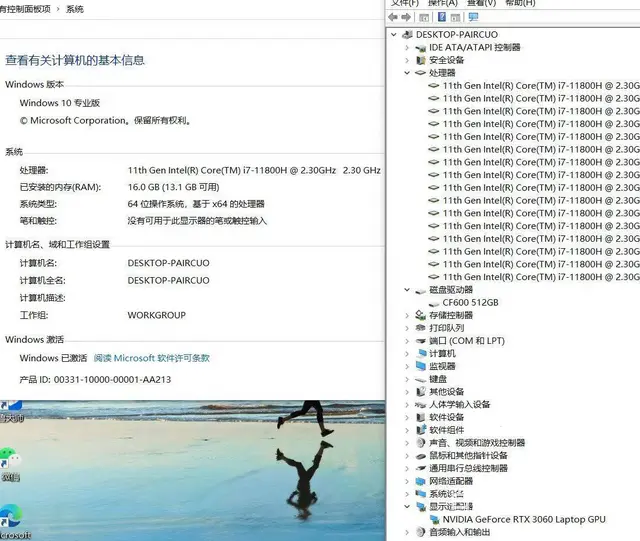Click the Forward arrow in Device Manager toolbar
Viewport: 640px width, 541px height.
[x=406, y=17]
